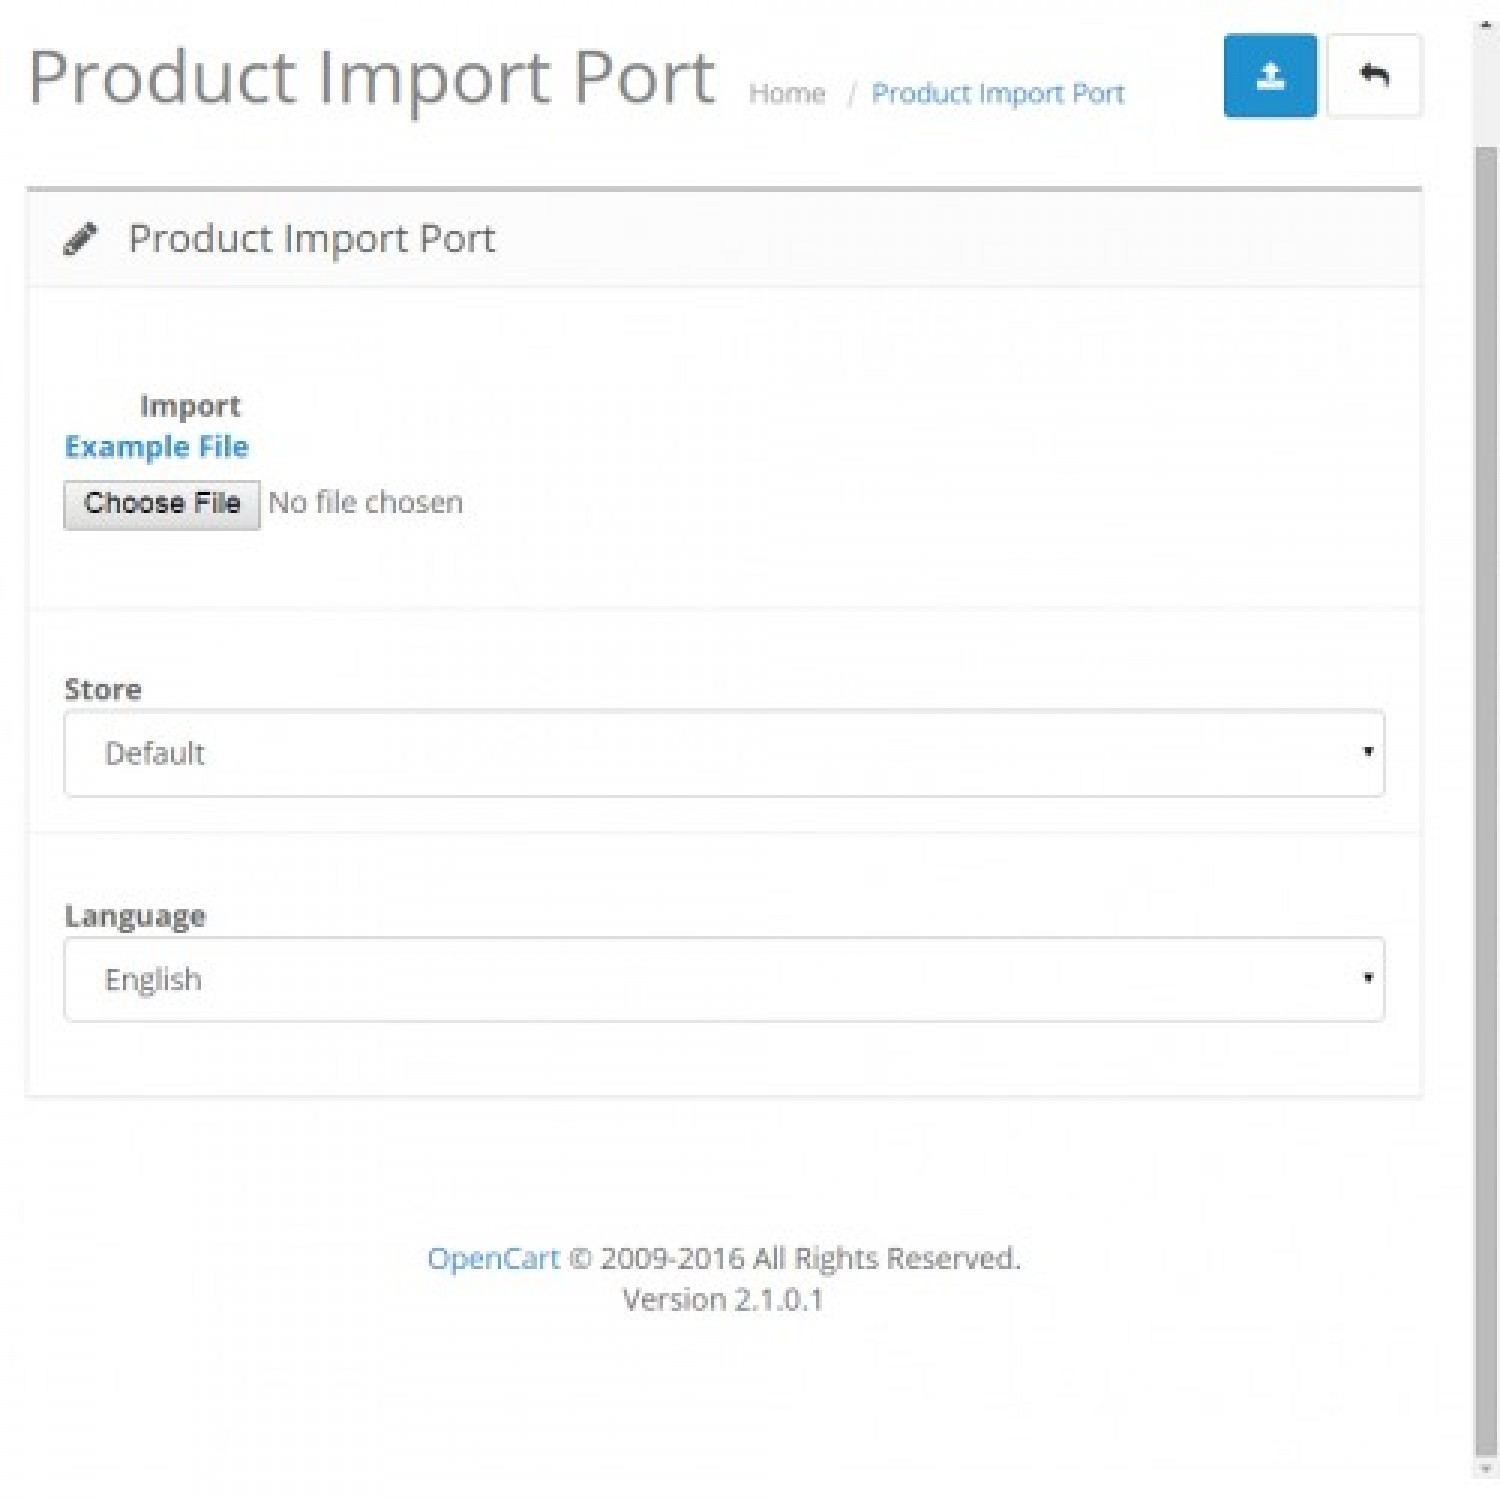Click the large Product Import Port page title

click(371, 78)
